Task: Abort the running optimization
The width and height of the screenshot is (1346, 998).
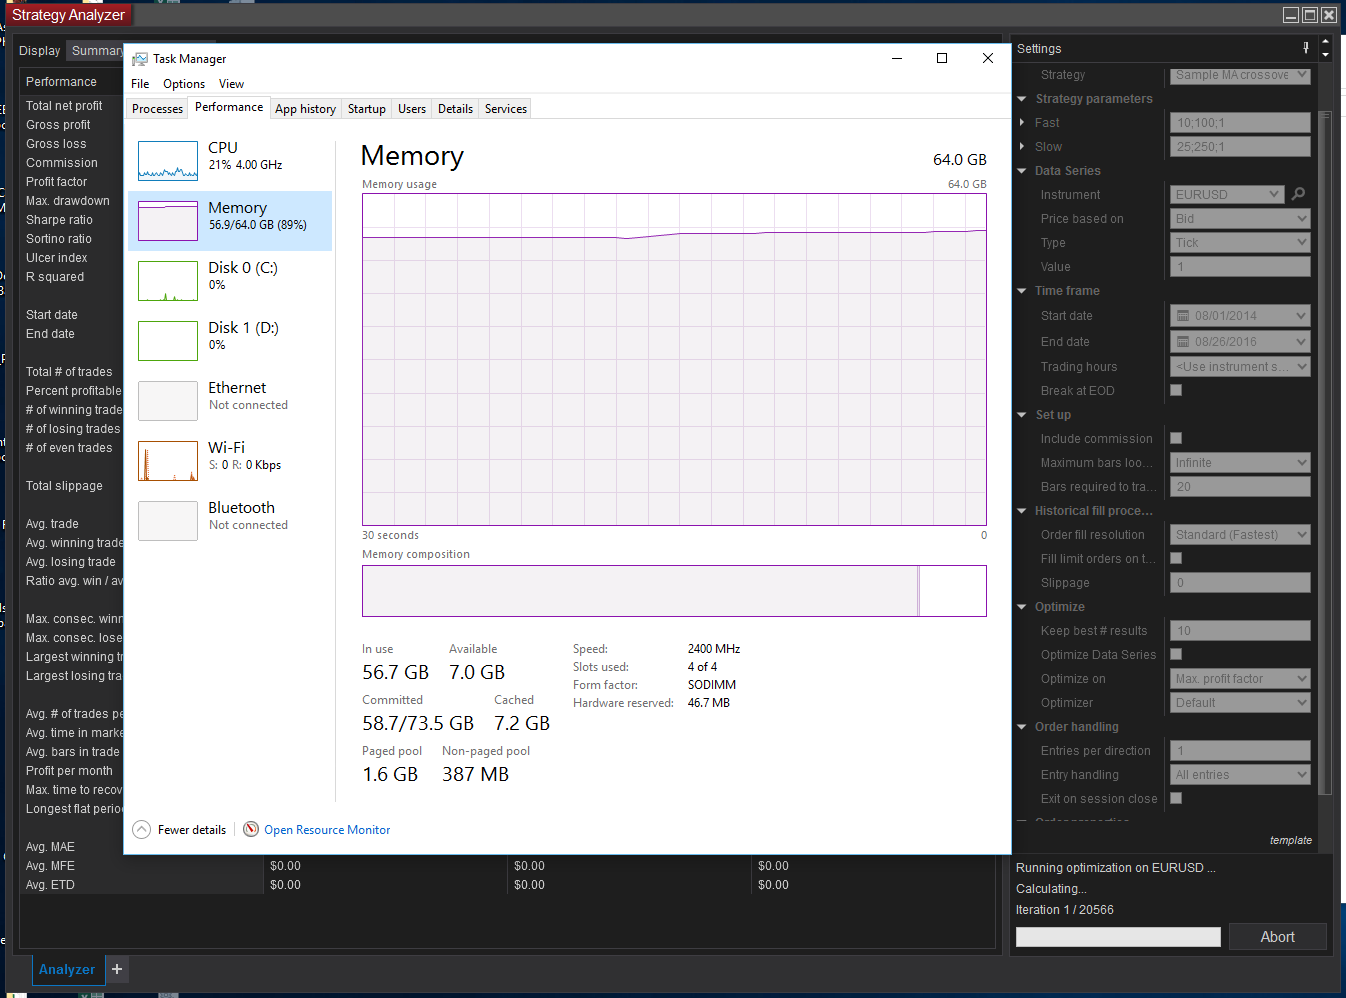Action: 1277,937
